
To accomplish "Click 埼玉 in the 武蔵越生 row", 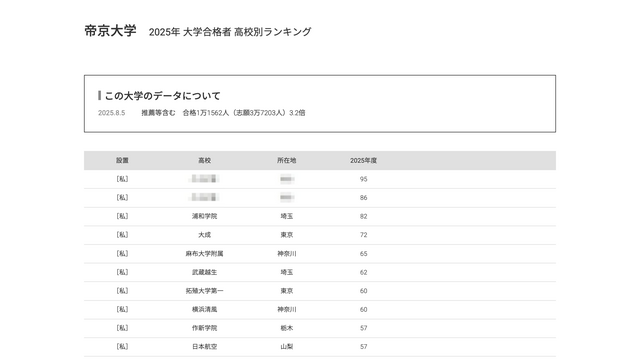I will pos(287,272).
